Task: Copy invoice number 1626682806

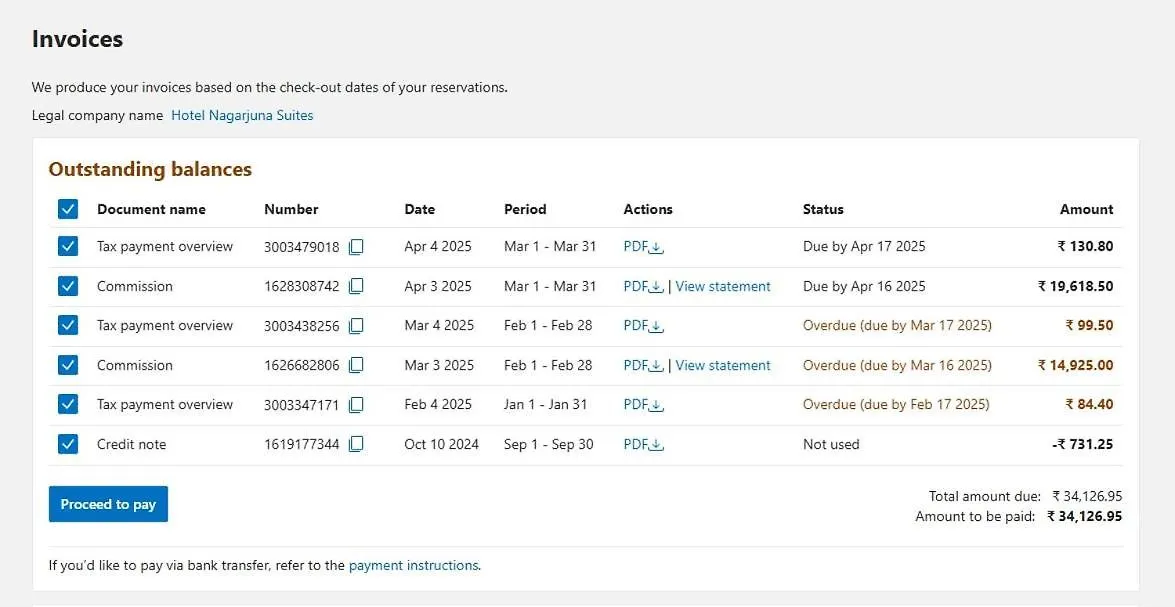Action: (x=356, y=366)
